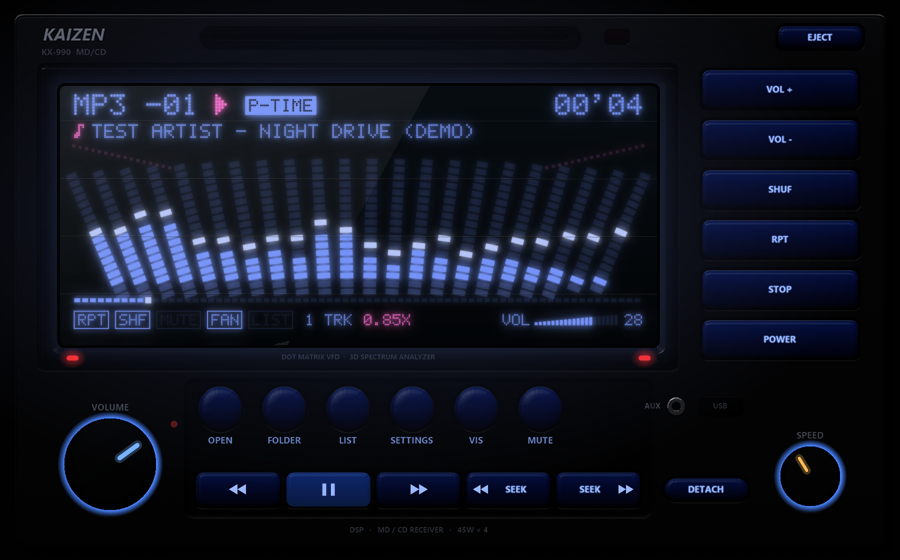Click the round FOLDER button
Screen dimensions: 900x560
click(284, 408)
